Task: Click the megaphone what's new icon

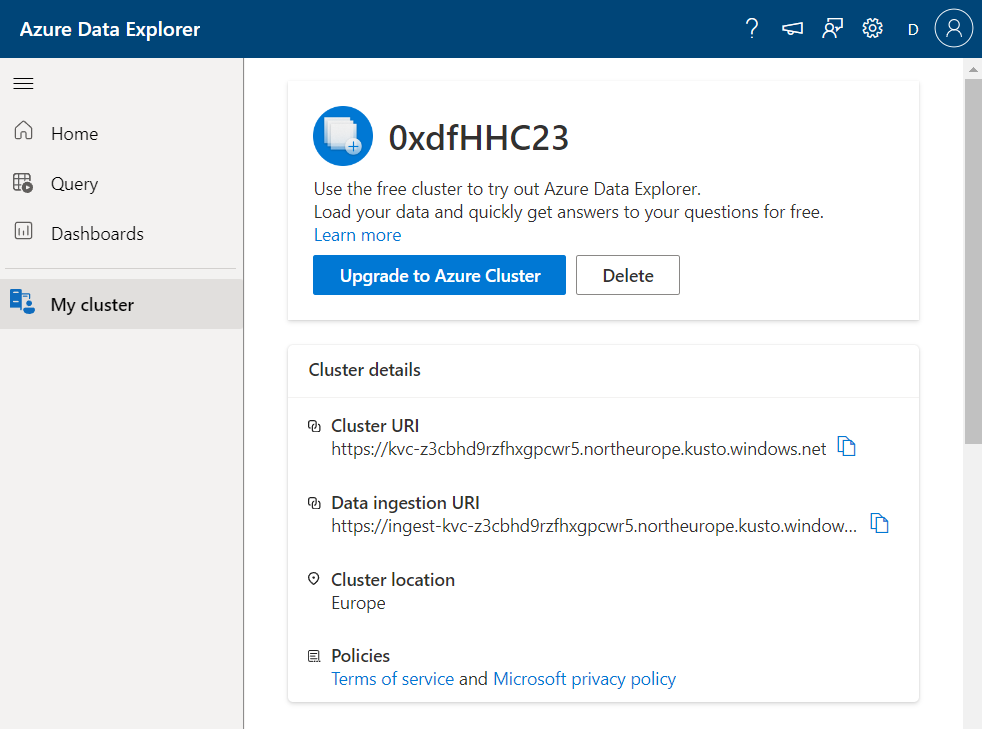Action: [792, 29]
